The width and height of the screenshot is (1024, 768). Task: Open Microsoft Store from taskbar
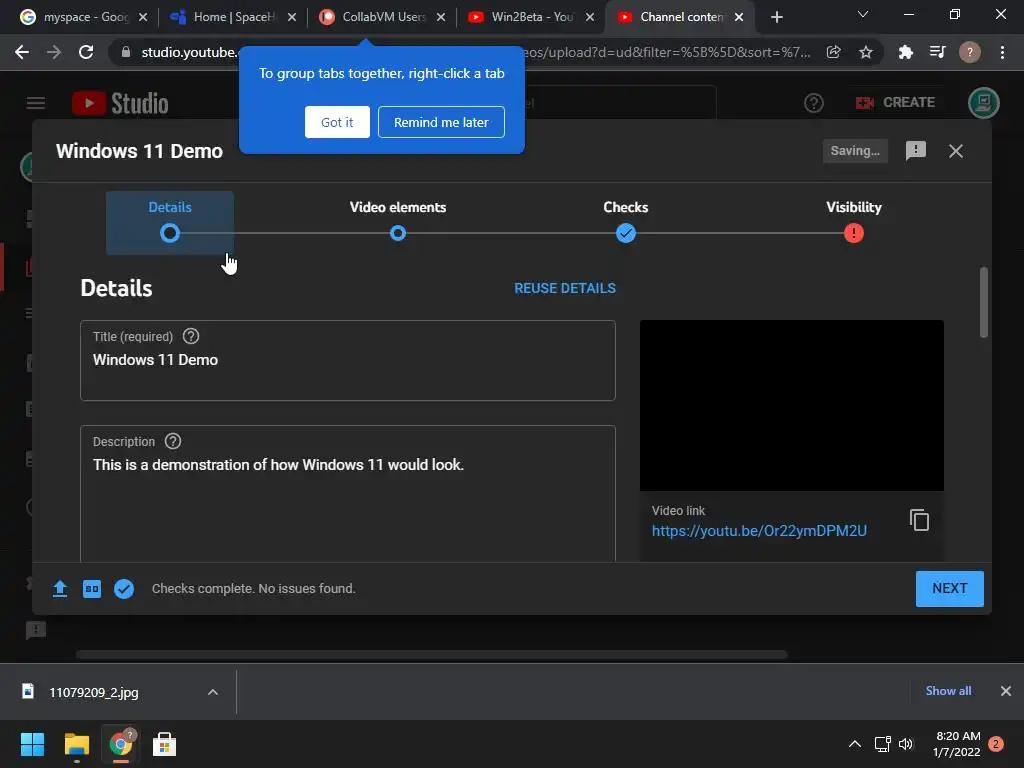[x=164, y=744]
